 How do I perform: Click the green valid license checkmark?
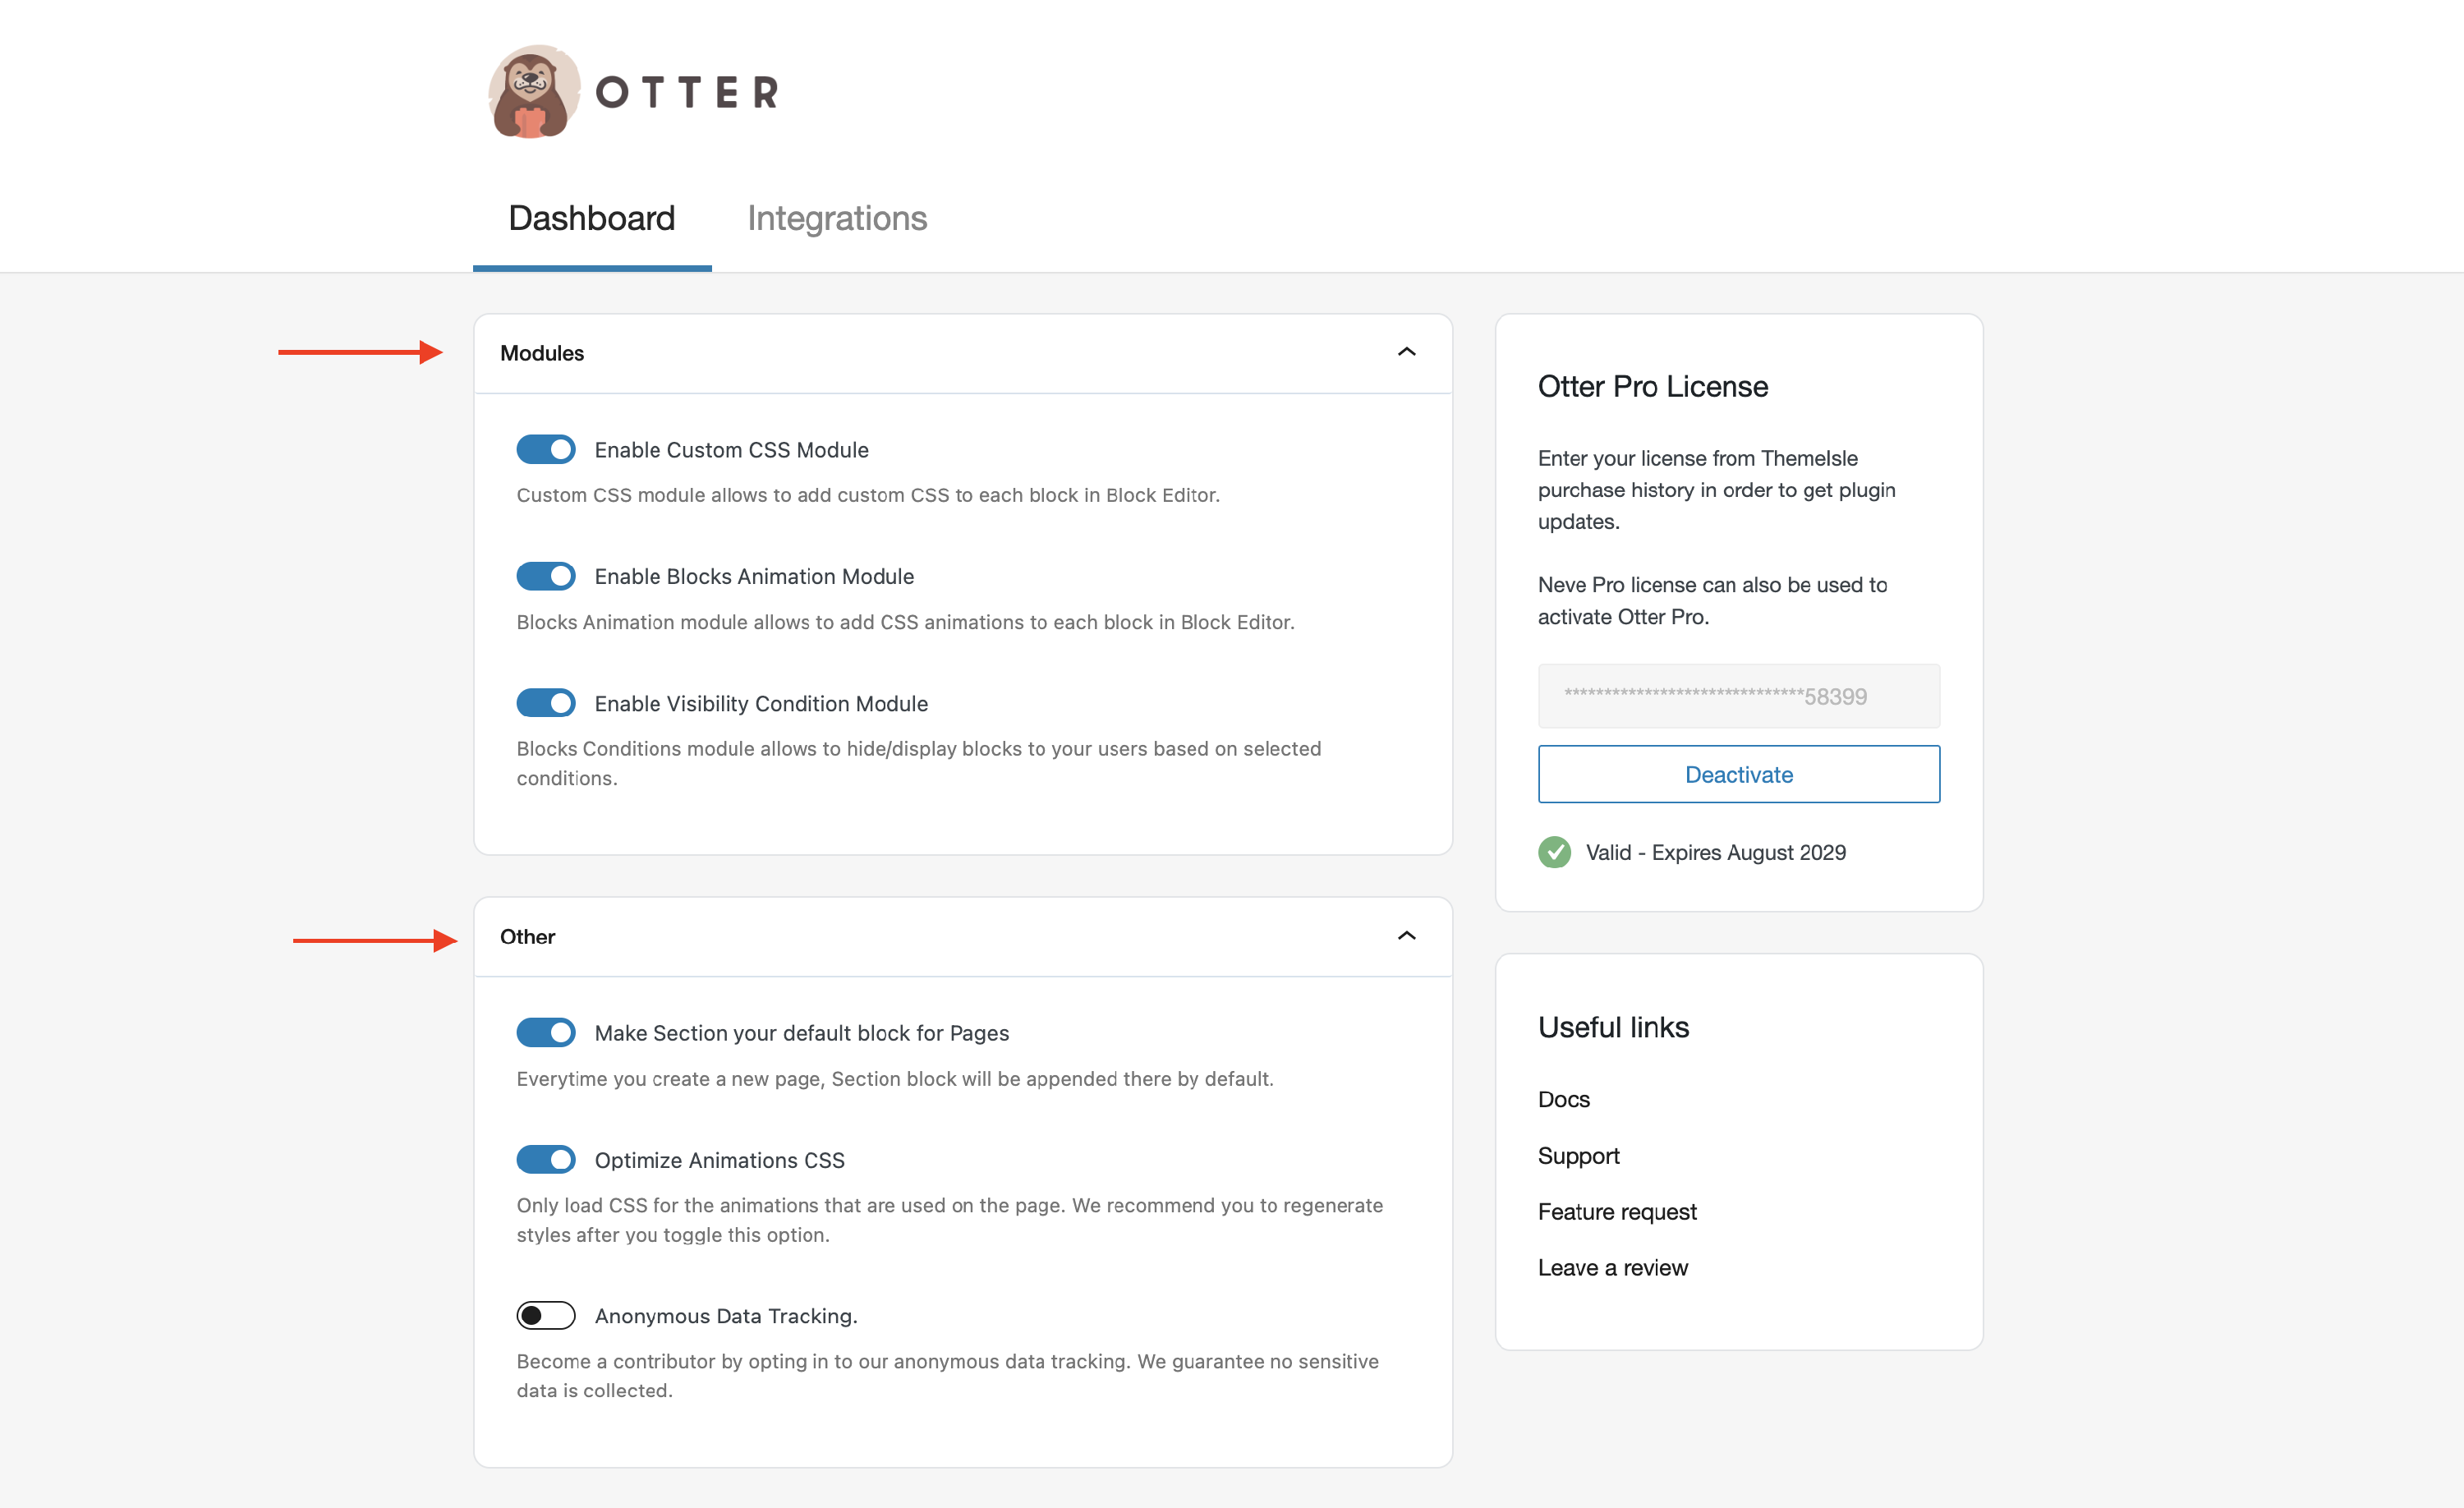click(x=1553, y=852)
